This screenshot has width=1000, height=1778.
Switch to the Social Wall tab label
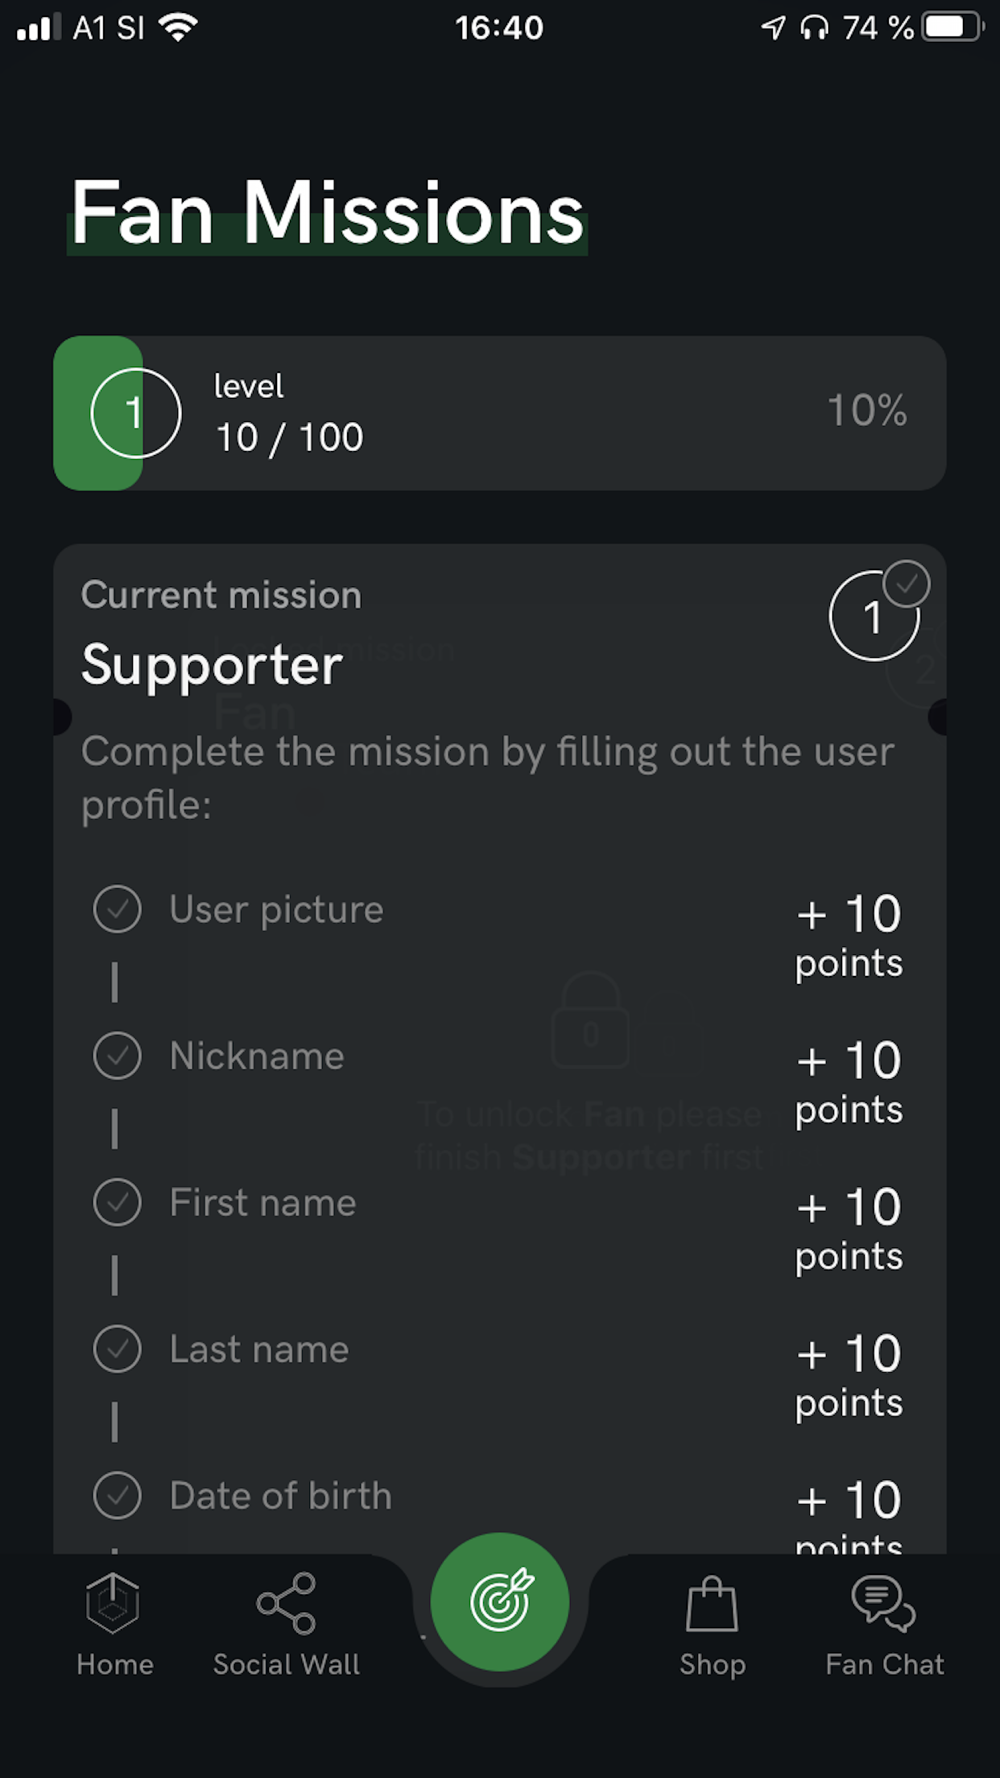[x=286, y=1664]
